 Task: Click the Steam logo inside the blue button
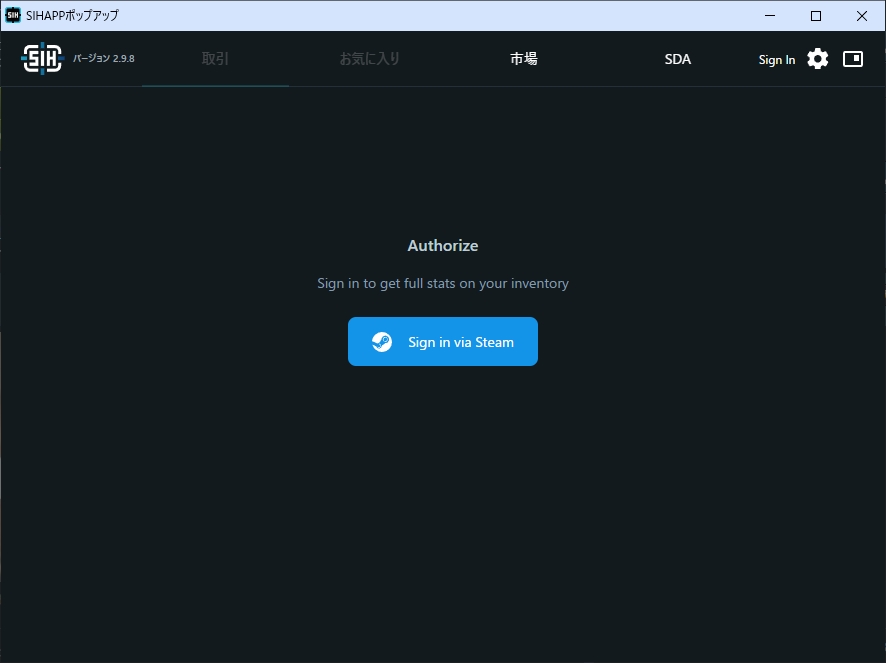click(382, 342)
